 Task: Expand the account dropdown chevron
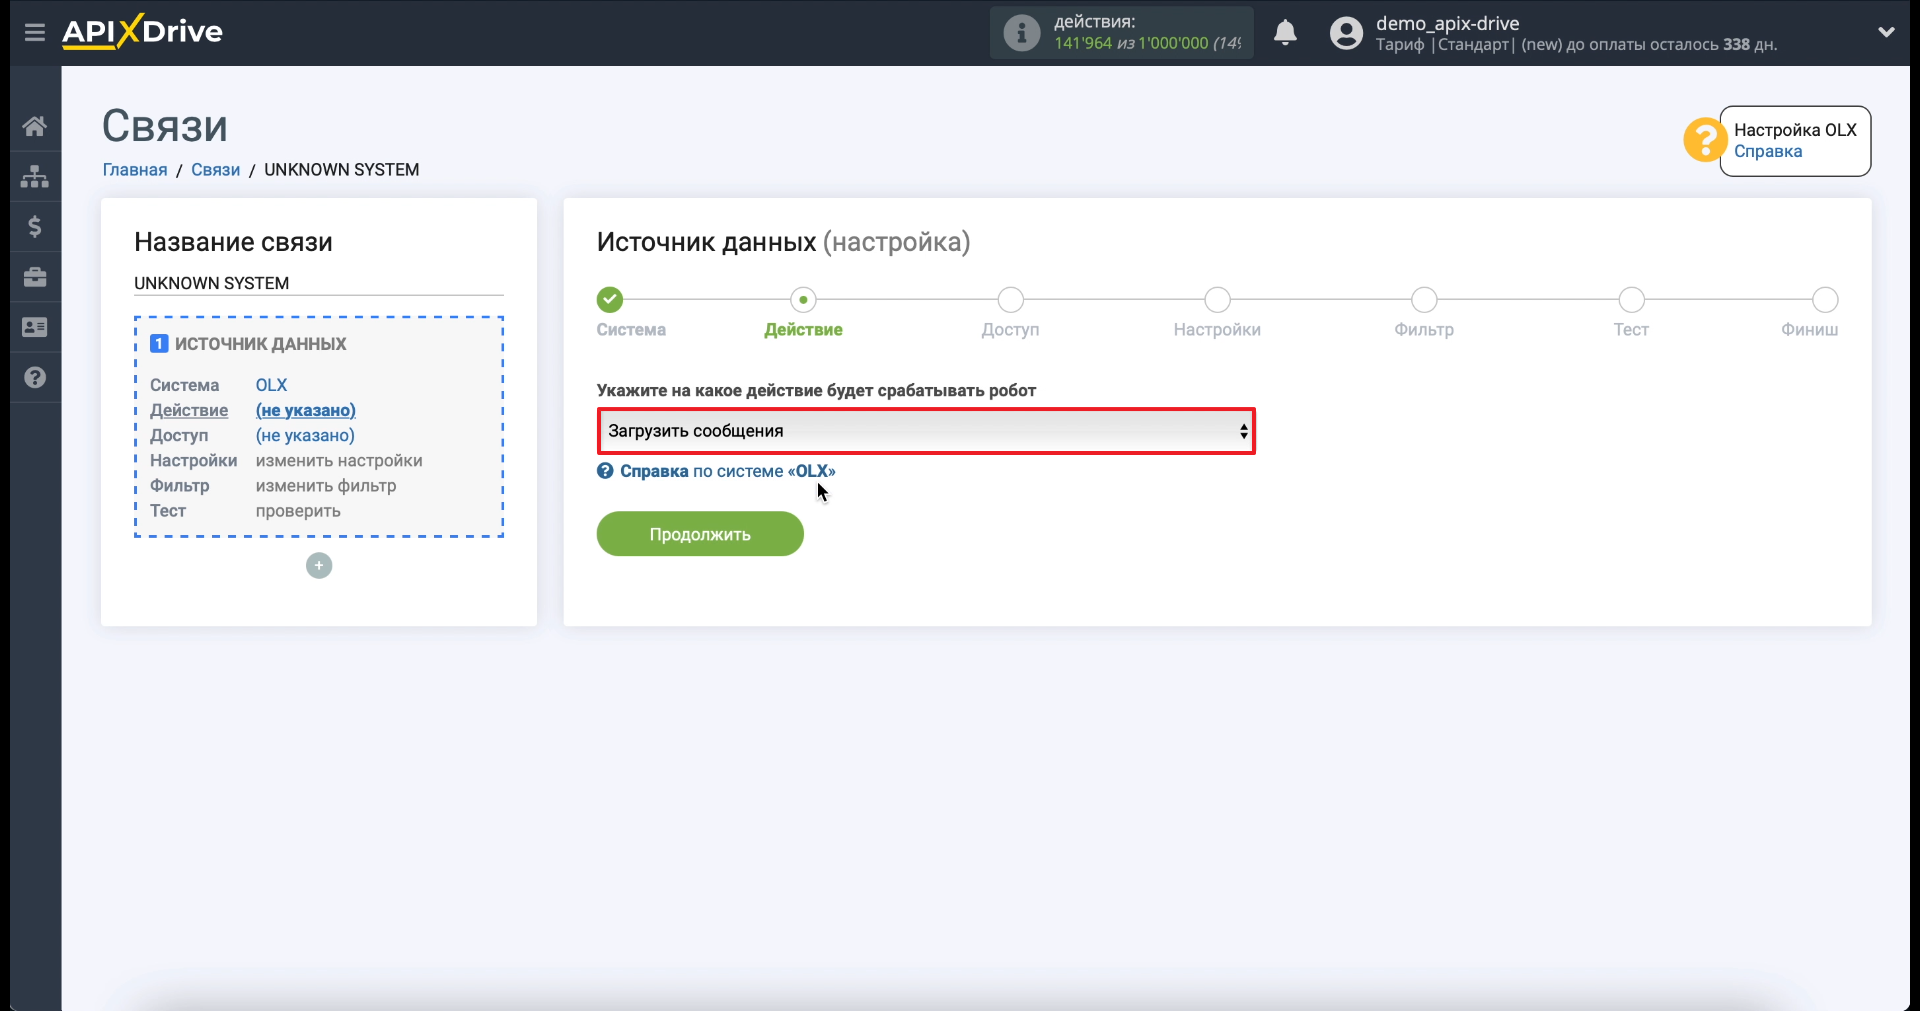click(x=1886, y=32)
